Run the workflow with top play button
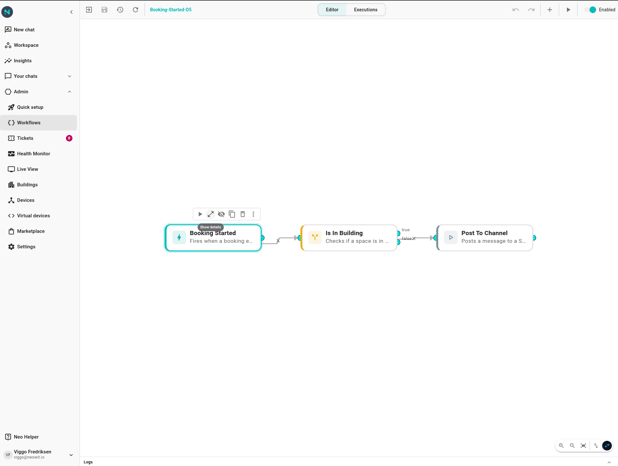This screenshot has width=618, height=466. pos(568,9)
